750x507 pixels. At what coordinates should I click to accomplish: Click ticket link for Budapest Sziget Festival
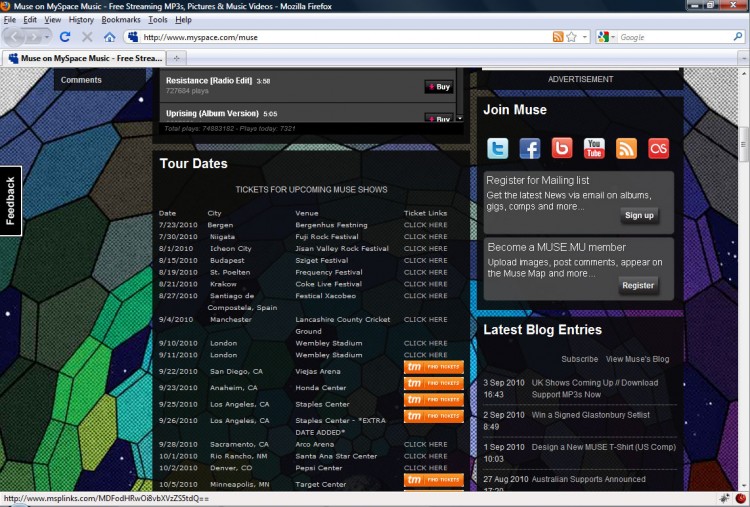pos(426,260)
